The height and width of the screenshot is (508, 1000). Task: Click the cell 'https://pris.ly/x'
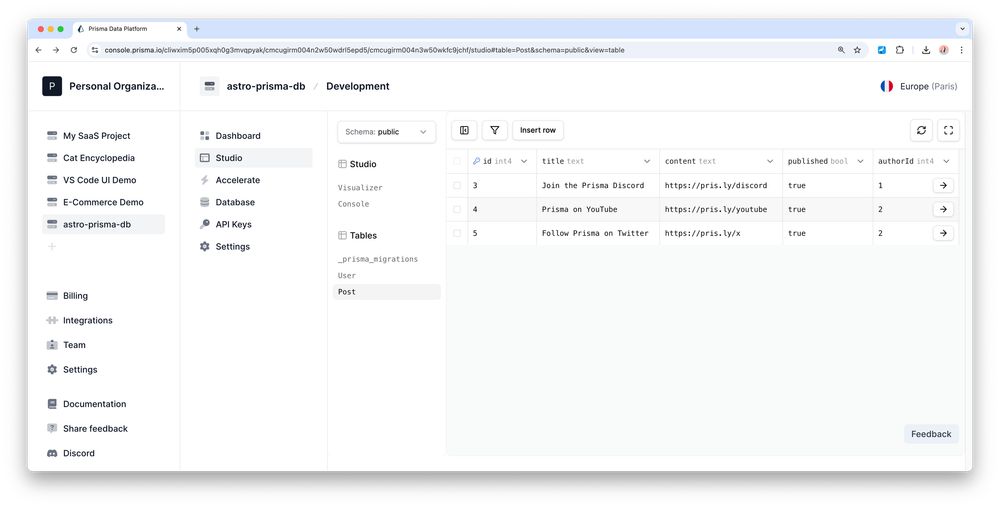721,233
